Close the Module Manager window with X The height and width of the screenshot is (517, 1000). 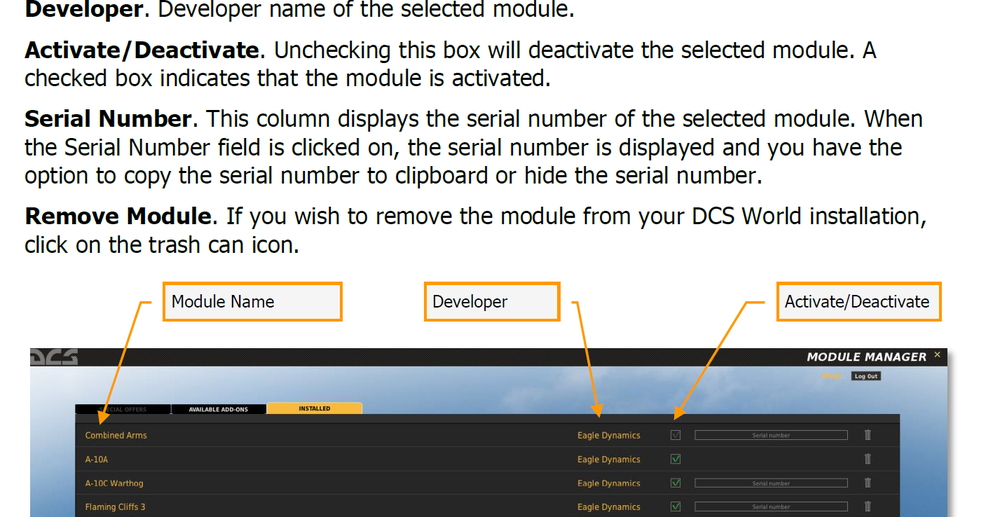(x=937, y=354)
